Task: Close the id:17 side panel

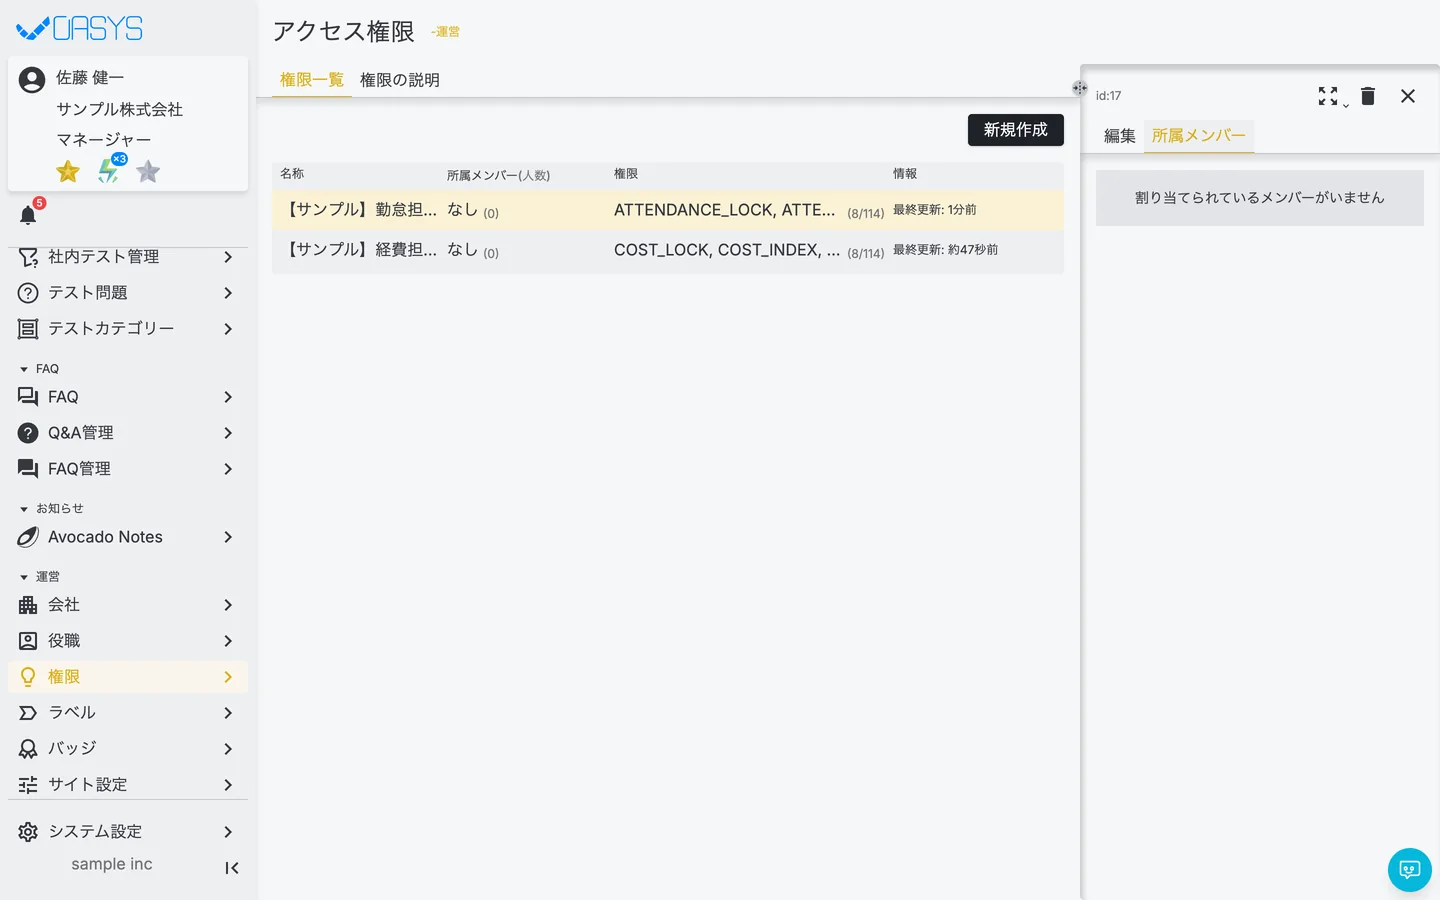Action: point(1408,96)
